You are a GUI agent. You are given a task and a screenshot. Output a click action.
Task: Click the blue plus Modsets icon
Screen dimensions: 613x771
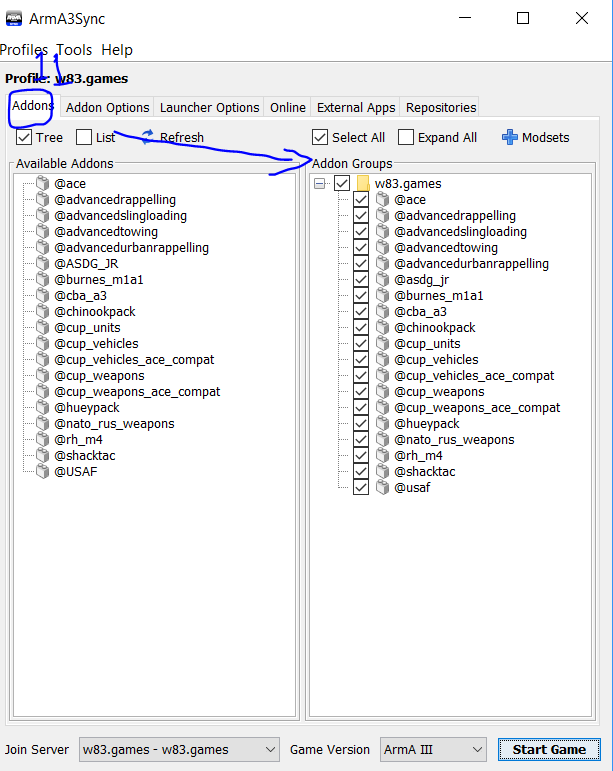(510, 137)
